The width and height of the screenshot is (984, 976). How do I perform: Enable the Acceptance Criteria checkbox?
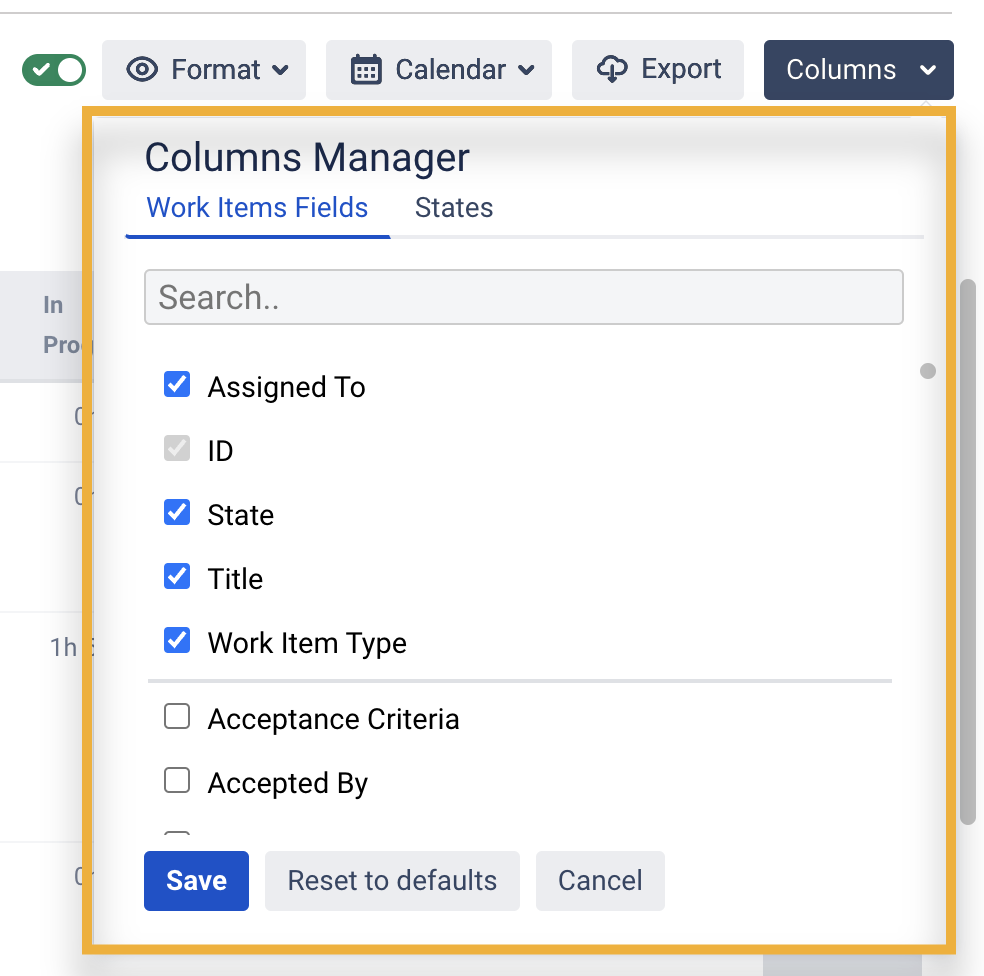[x=177, y=717]
